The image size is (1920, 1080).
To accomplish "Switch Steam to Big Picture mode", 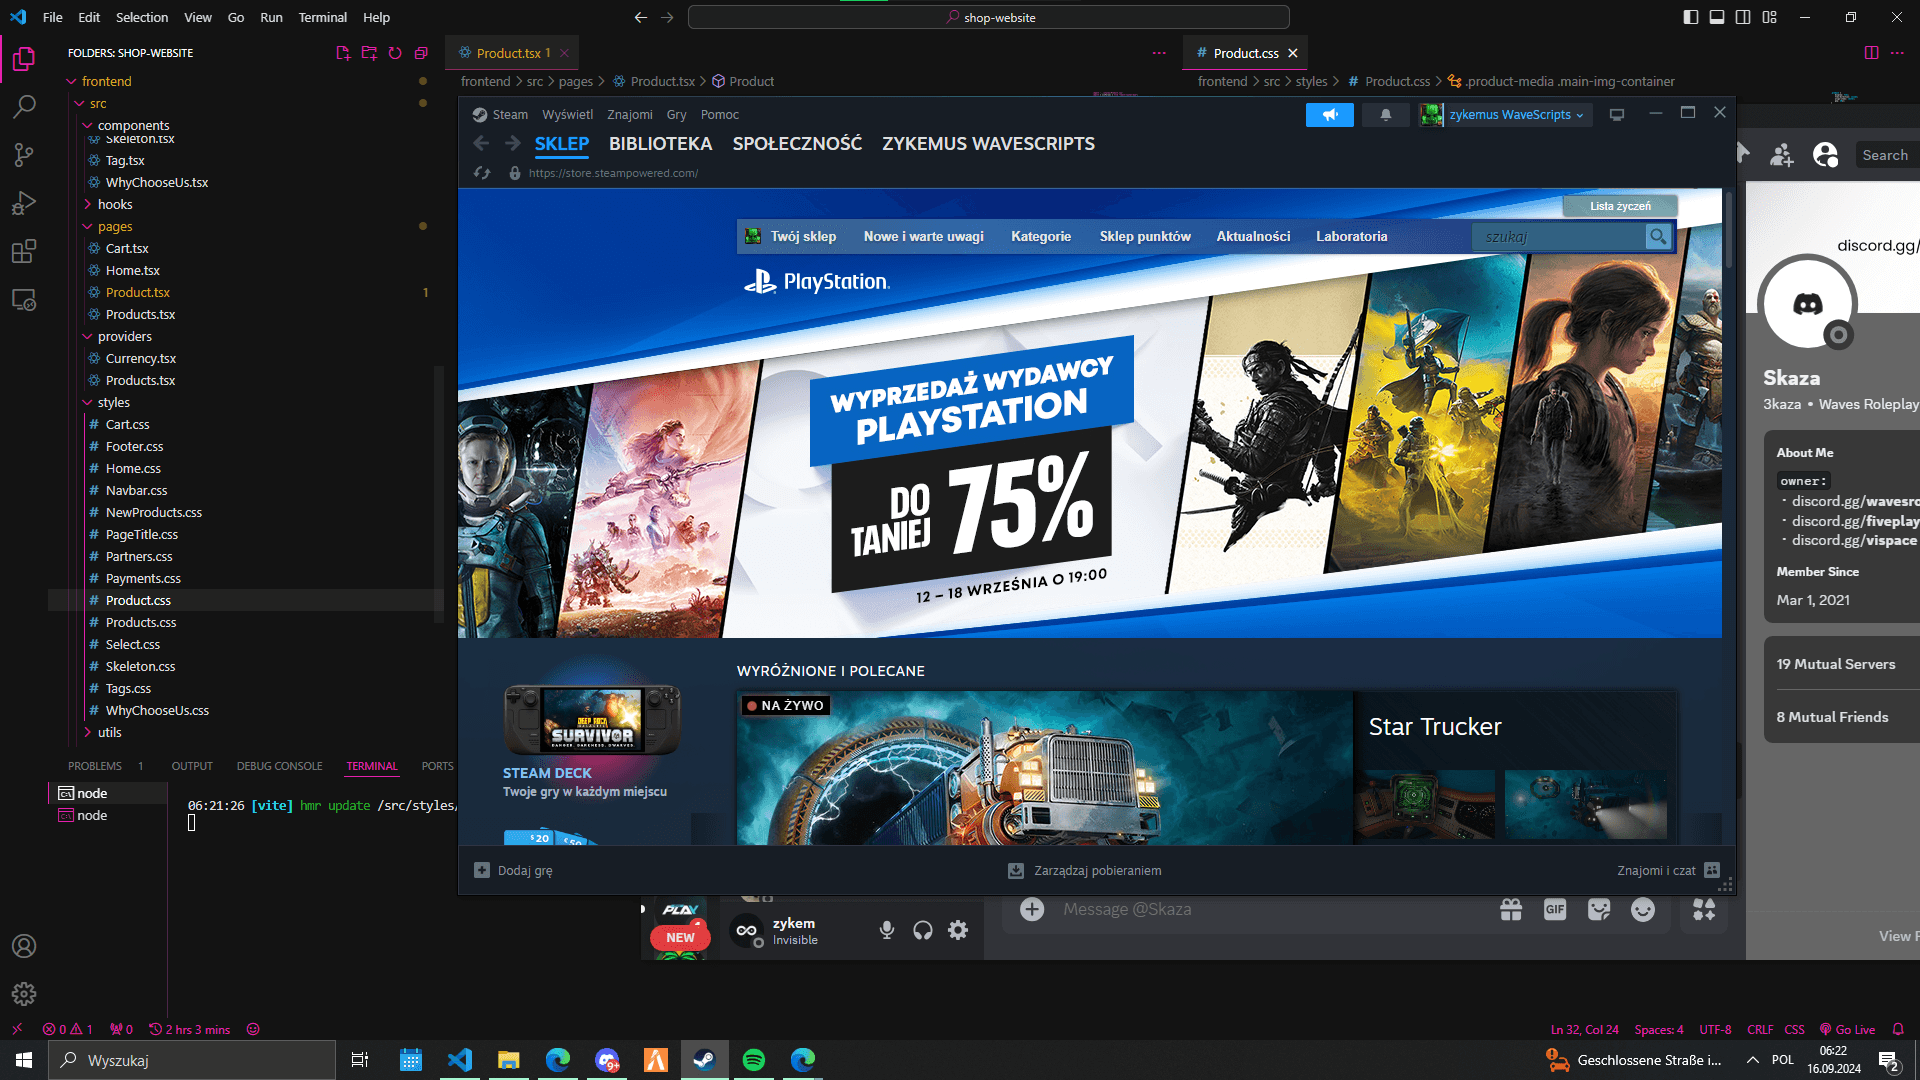I will point(1616,115).
